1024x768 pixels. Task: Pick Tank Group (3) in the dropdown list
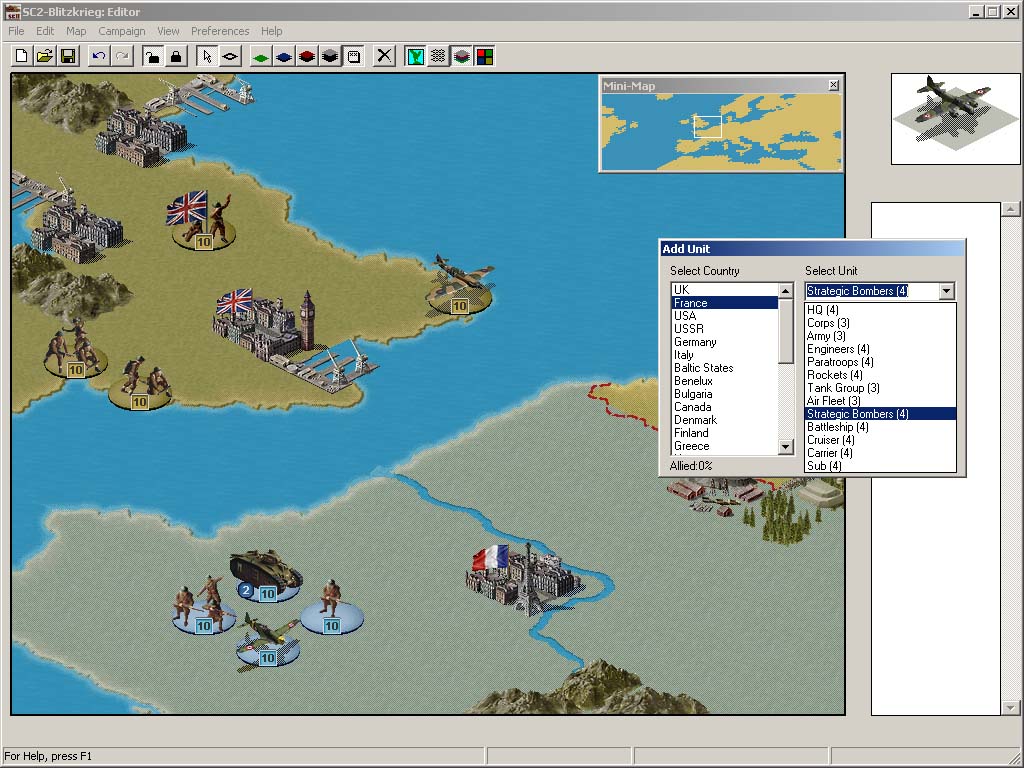[x=843, y=388]
